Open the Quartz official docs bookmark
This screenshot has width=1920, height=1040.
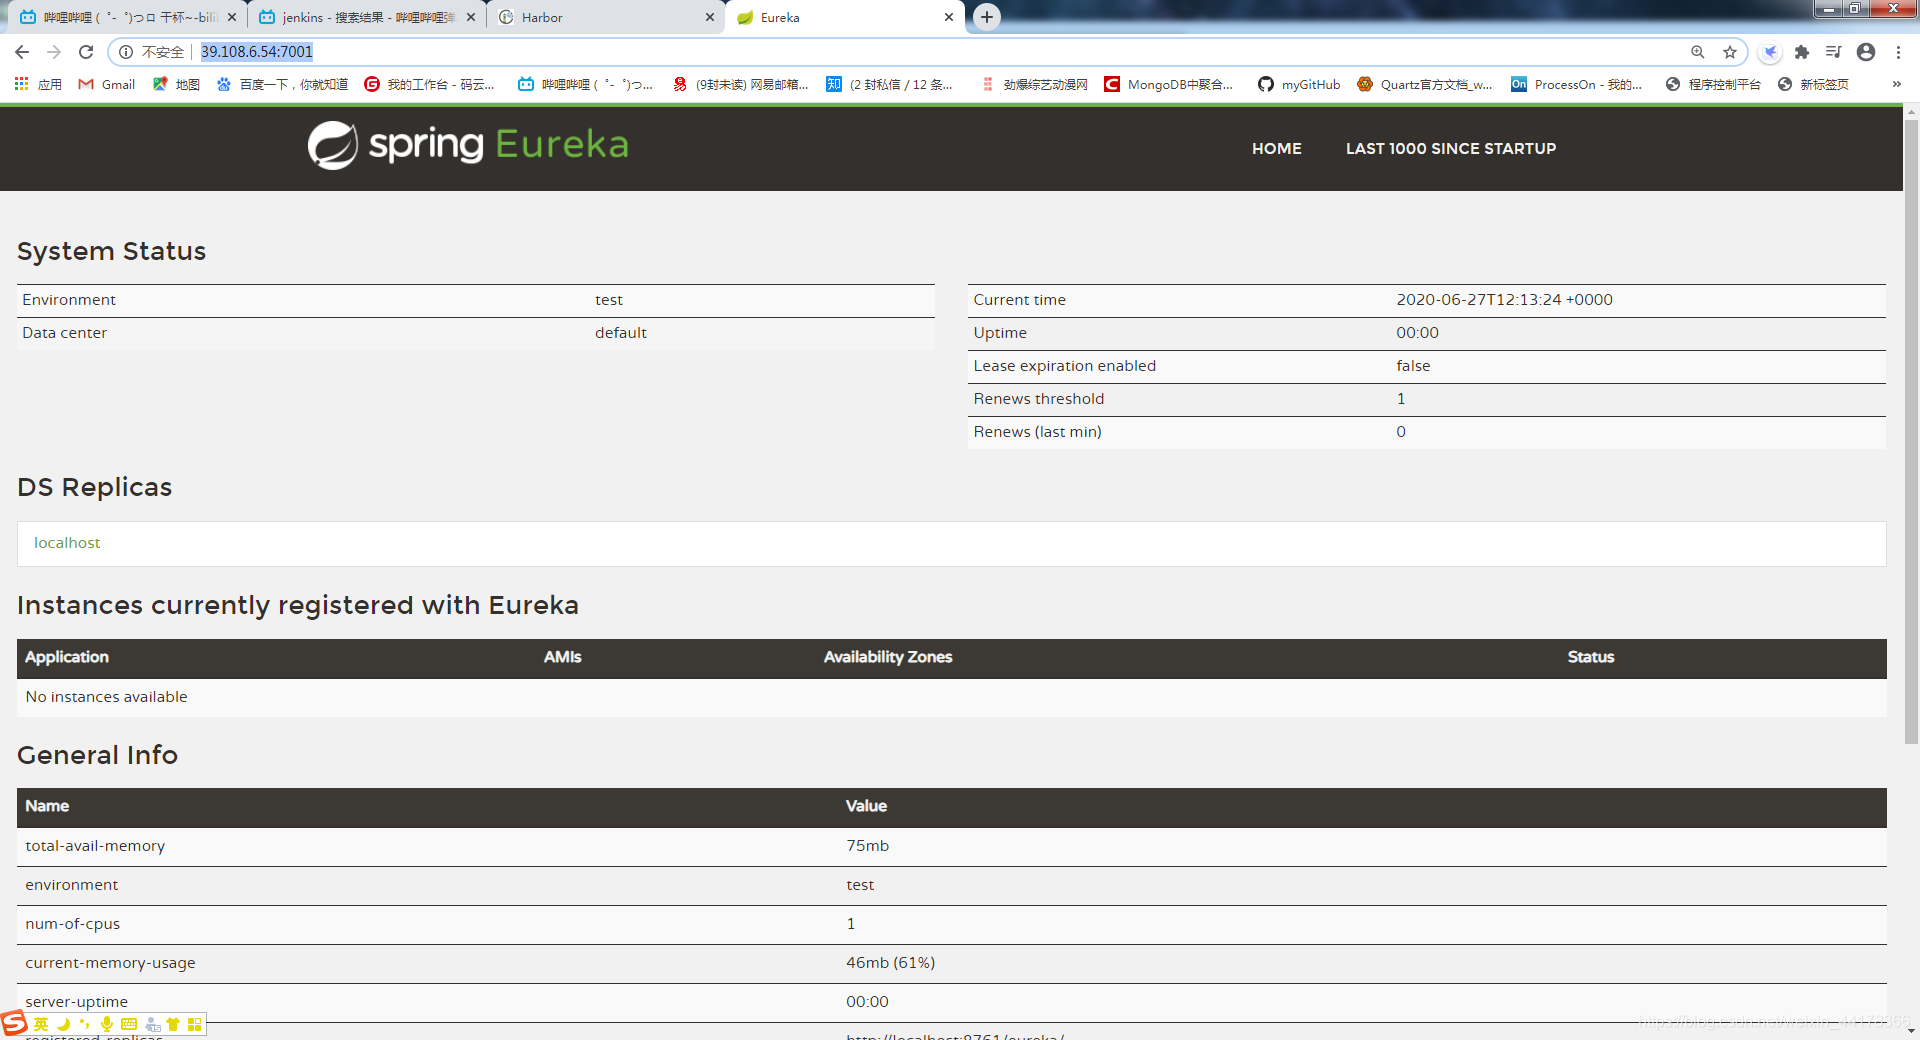point(1425,84)
